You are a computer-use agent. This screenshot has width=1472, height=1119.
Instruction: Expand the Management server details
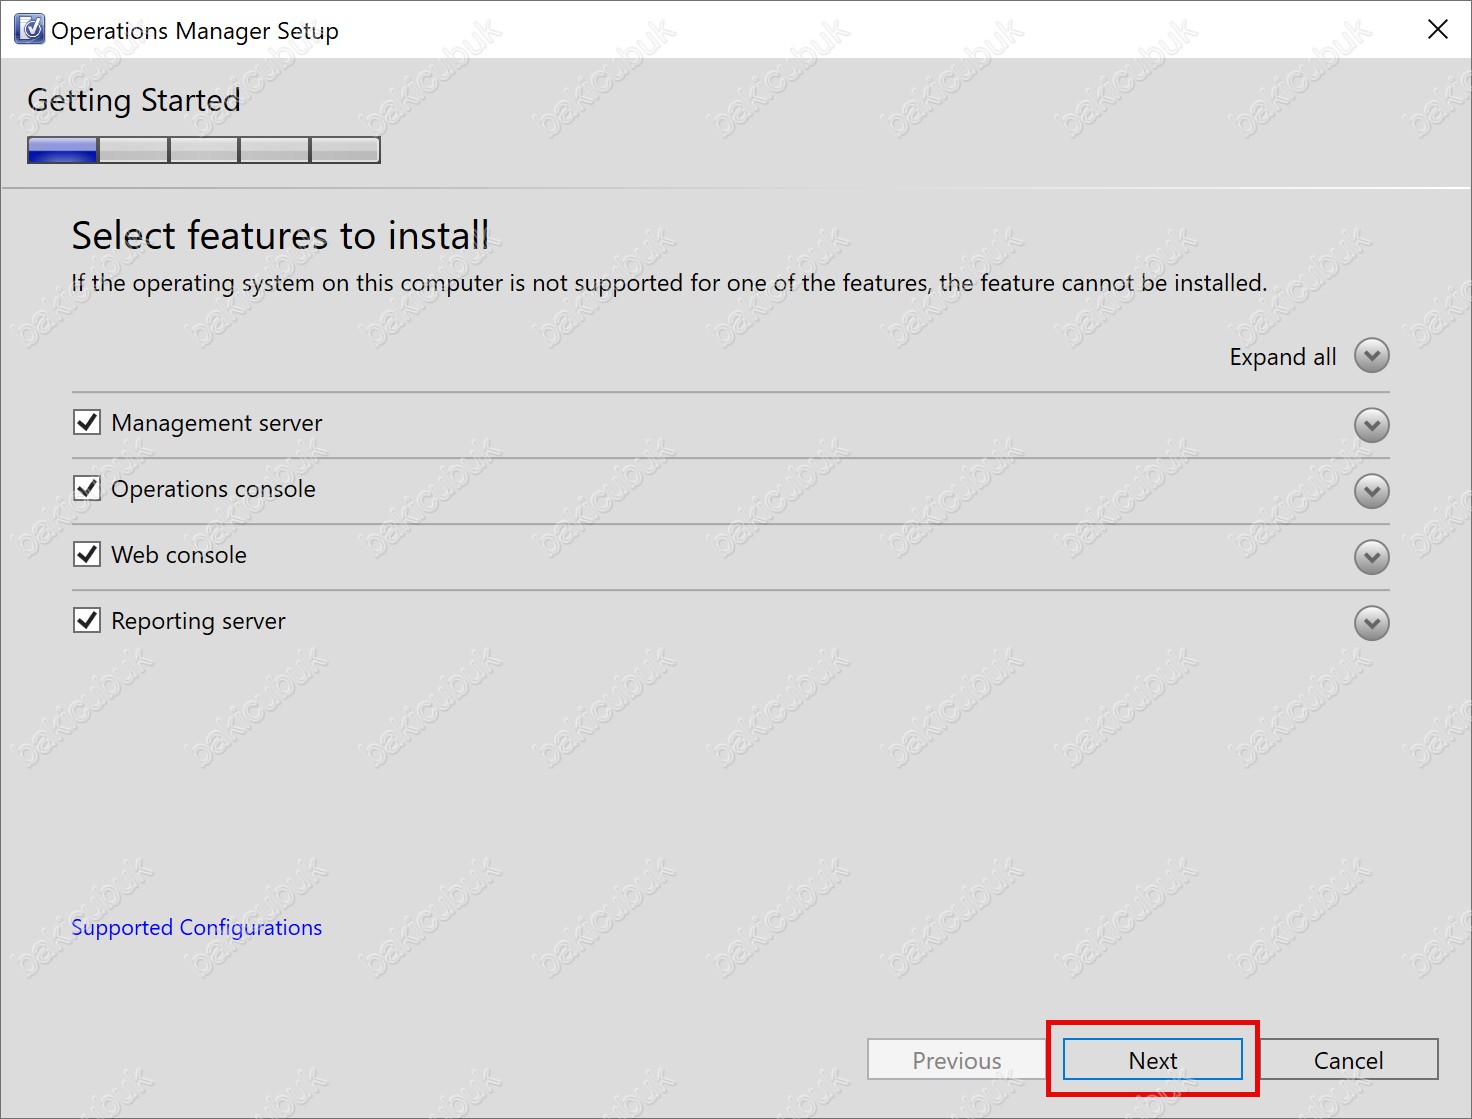tap(1371, 425)
